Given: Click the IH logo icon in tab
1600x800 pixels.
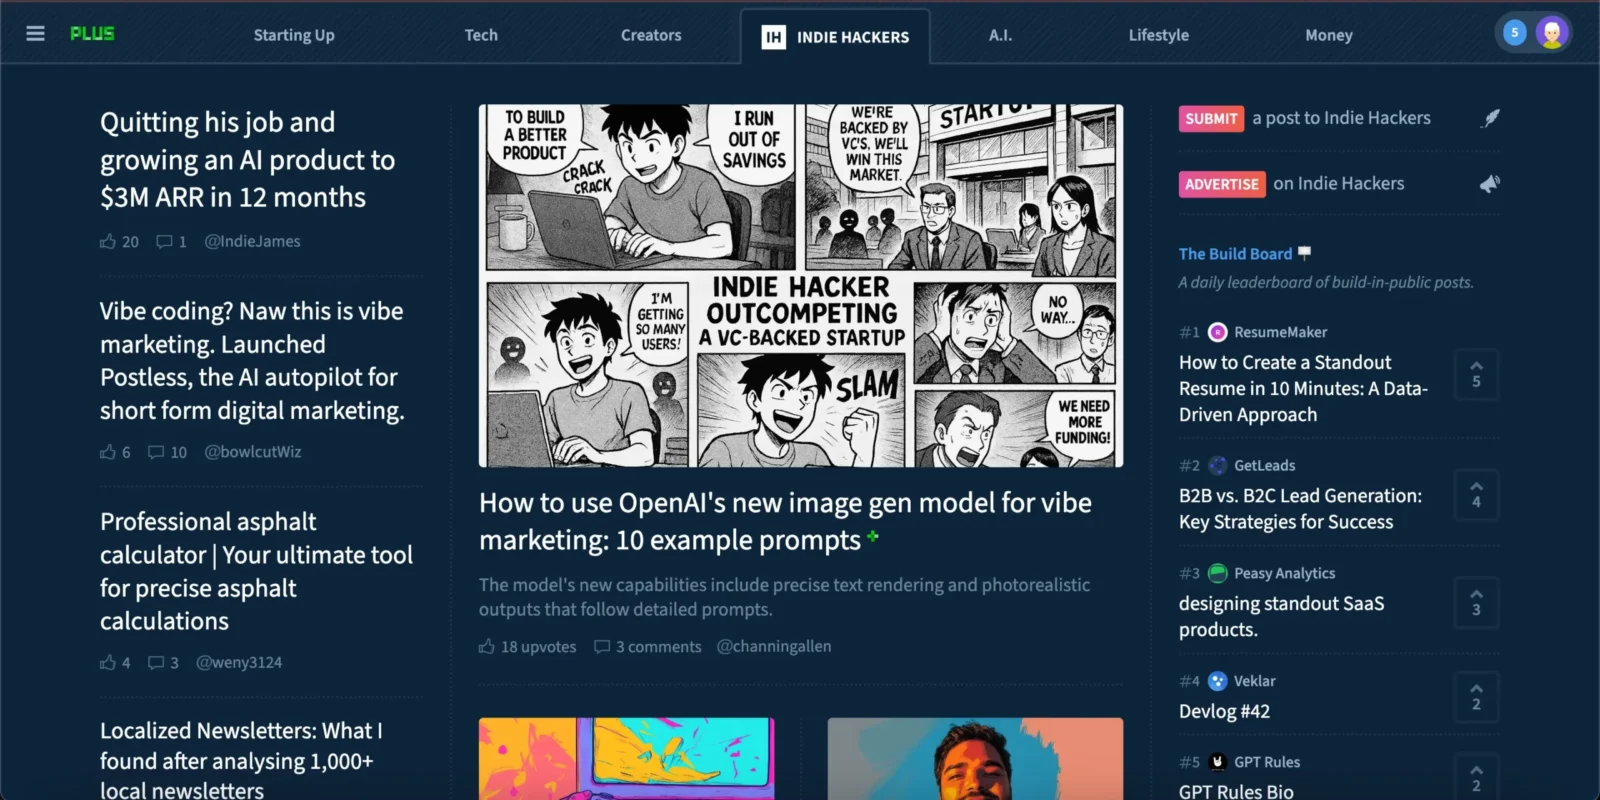Looking at the screenshot, I should (x=773, y=37).
